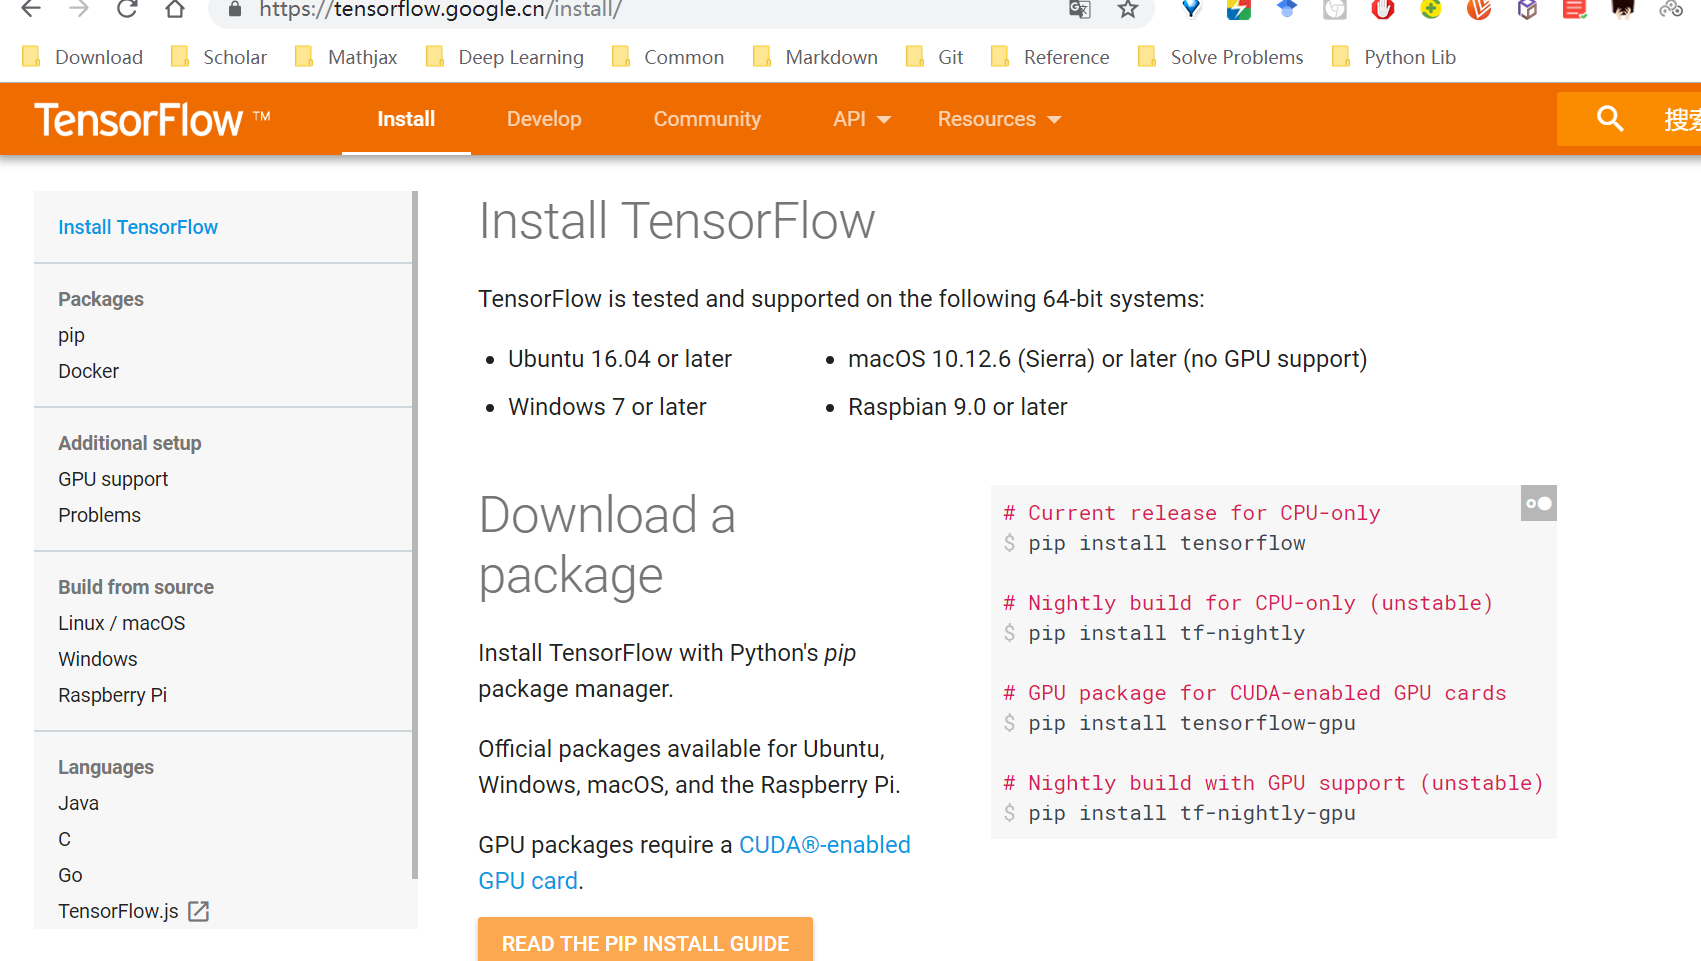Open the CUDA-enabled GPU card link
Screen dimensions: 1701x961
[824, 845]
